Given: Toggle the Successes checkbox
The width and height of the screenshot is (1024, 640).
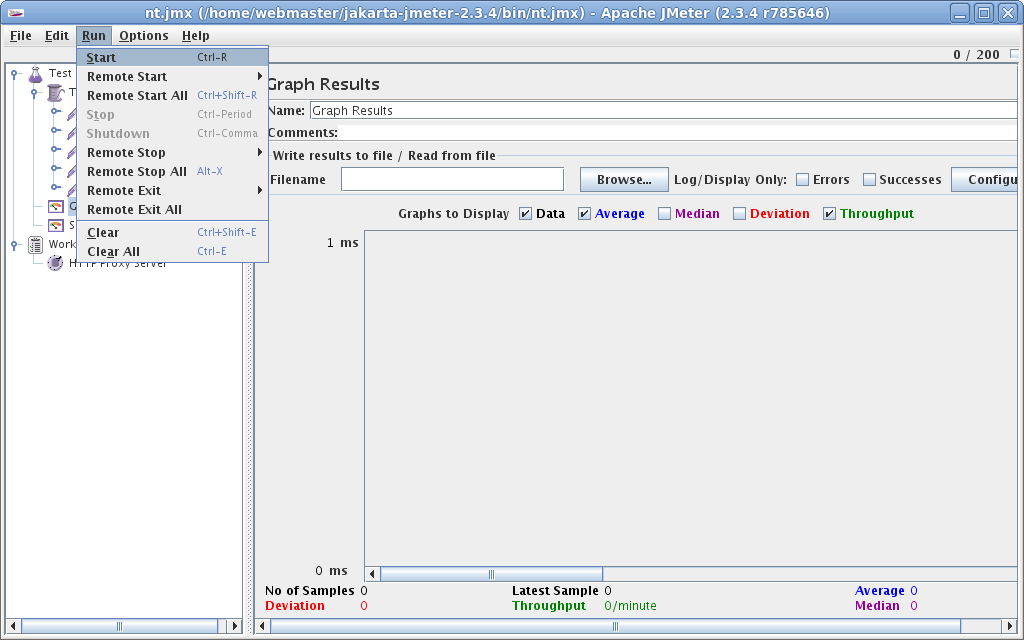Looking at the screenshot, I should 869,180.
